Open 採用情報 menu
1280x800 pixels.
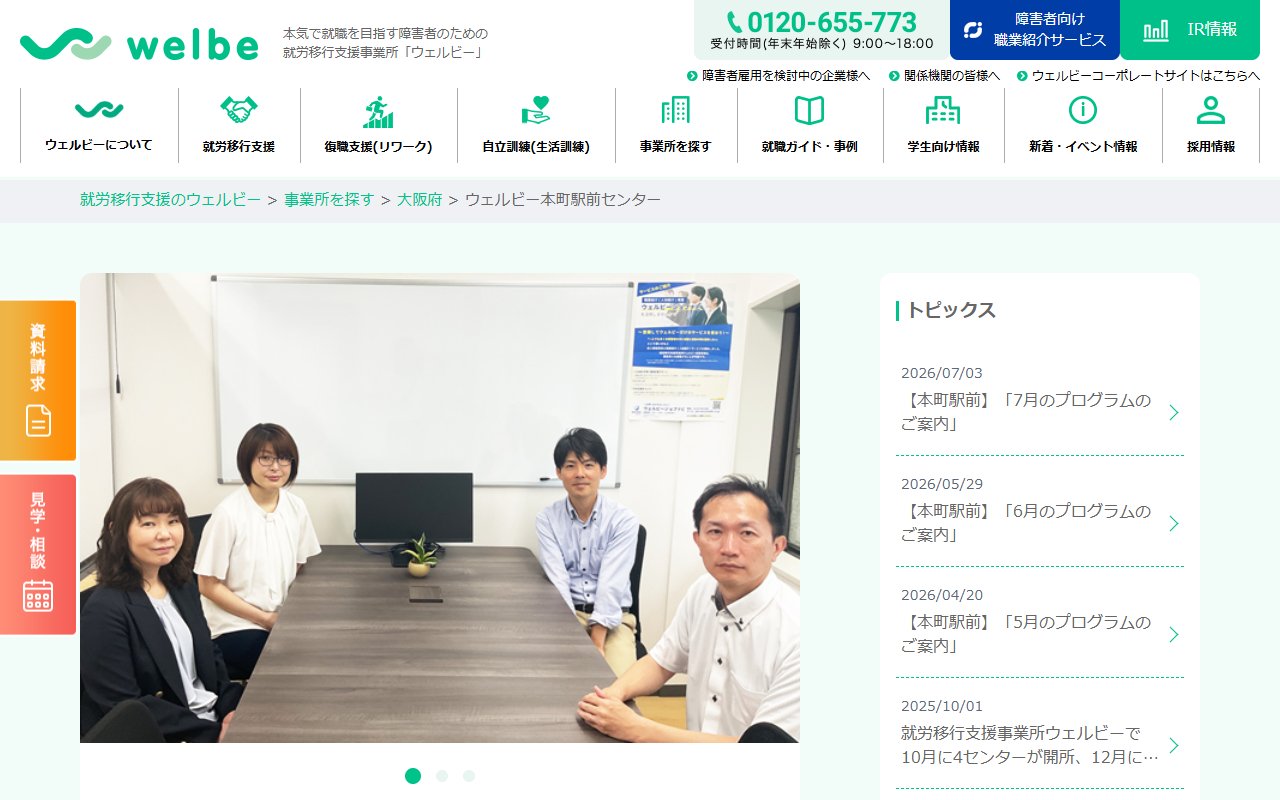coord(1211,125)
